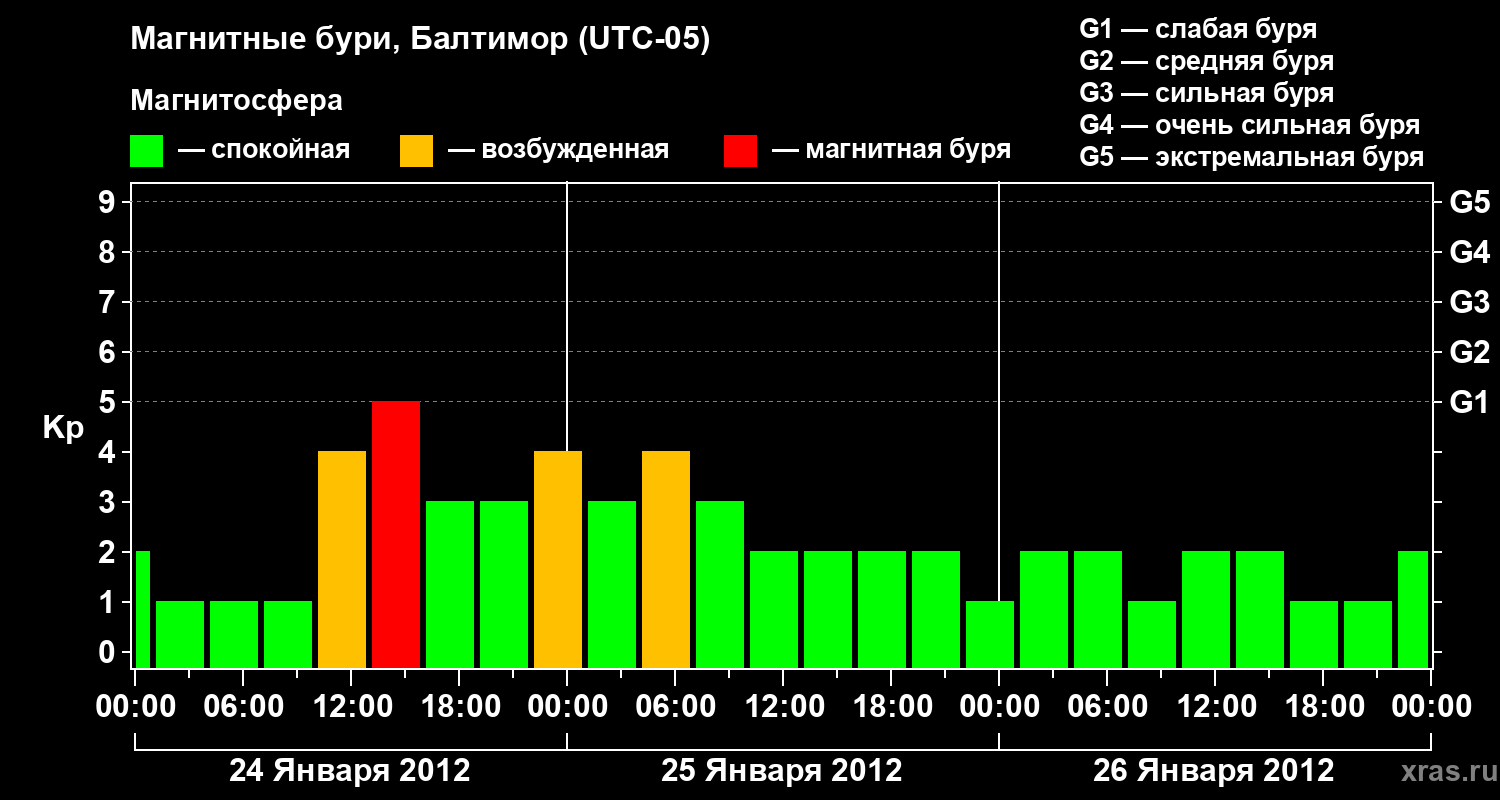Image resolution: width=1500 pixels, height=800 pixels.
Task: Click the '12:00' time label for 26 January
Action: 1215,706
